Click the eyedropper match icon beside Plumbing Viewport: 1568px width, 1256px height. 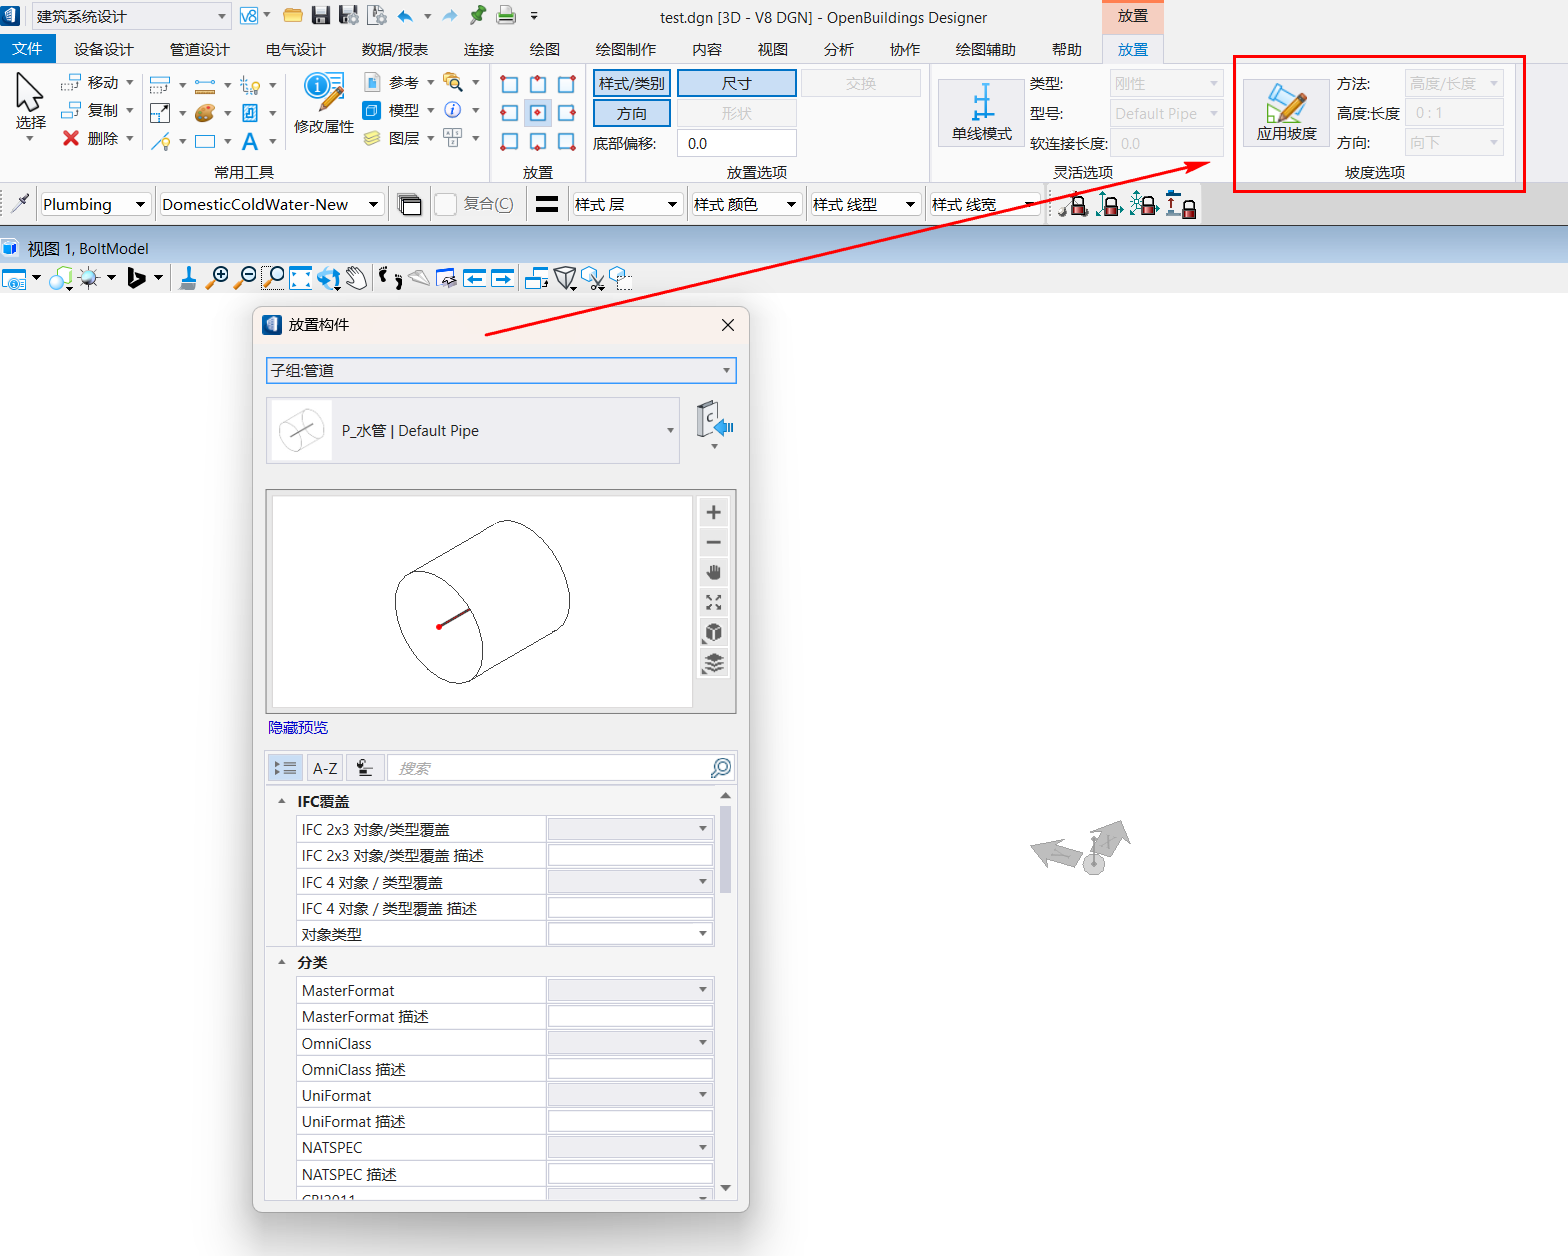tap(19, 204)
